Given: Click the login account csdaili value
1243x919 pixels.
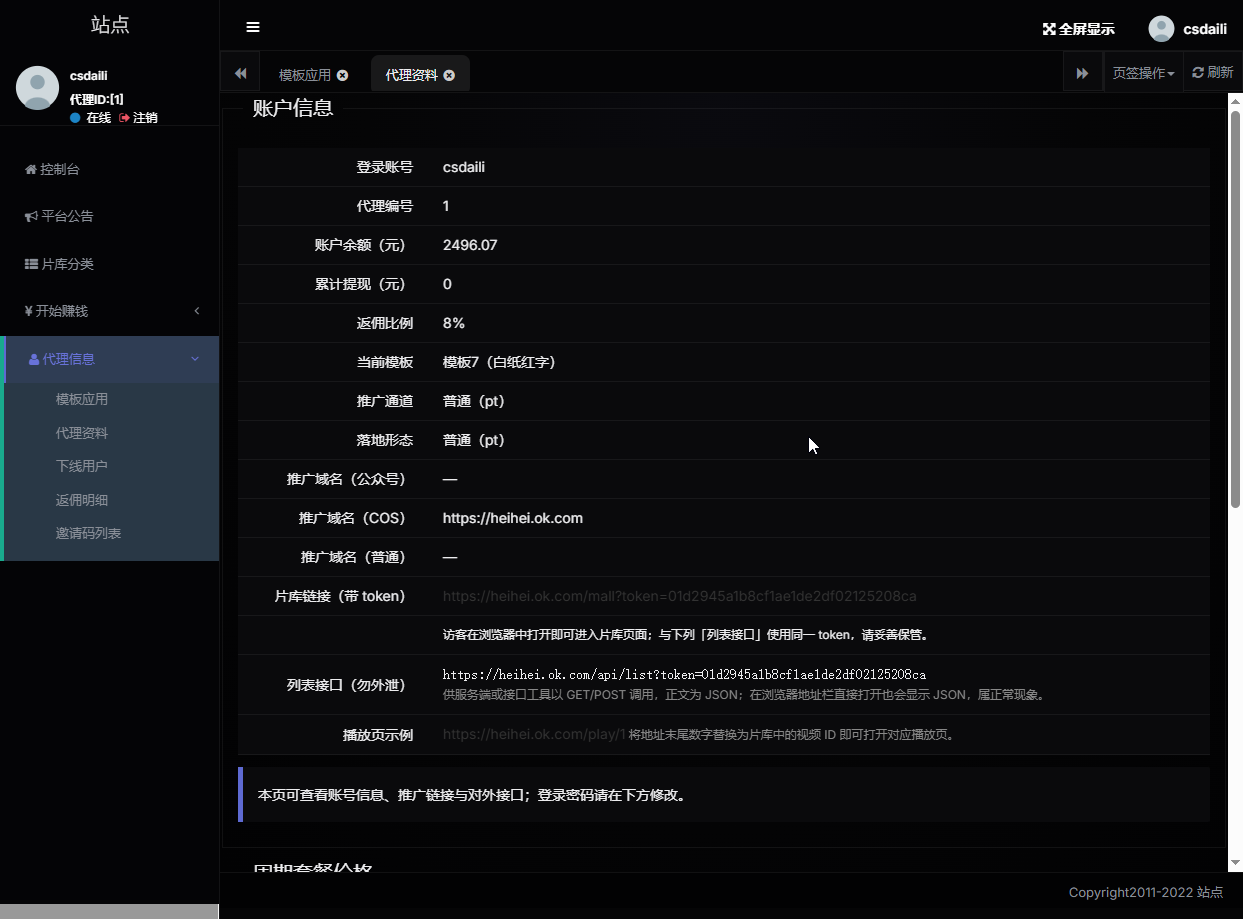Looking at the screenshot, I should 464,167.
